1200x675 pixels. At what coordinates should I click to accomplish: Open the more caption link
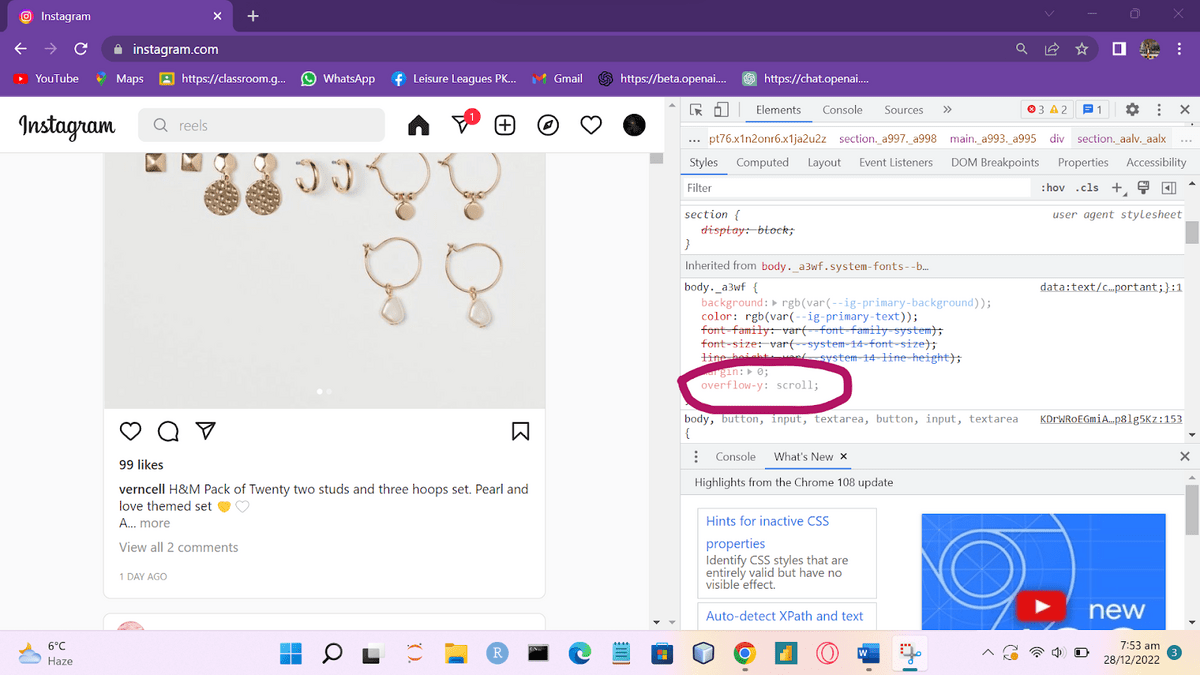point(154,523)
